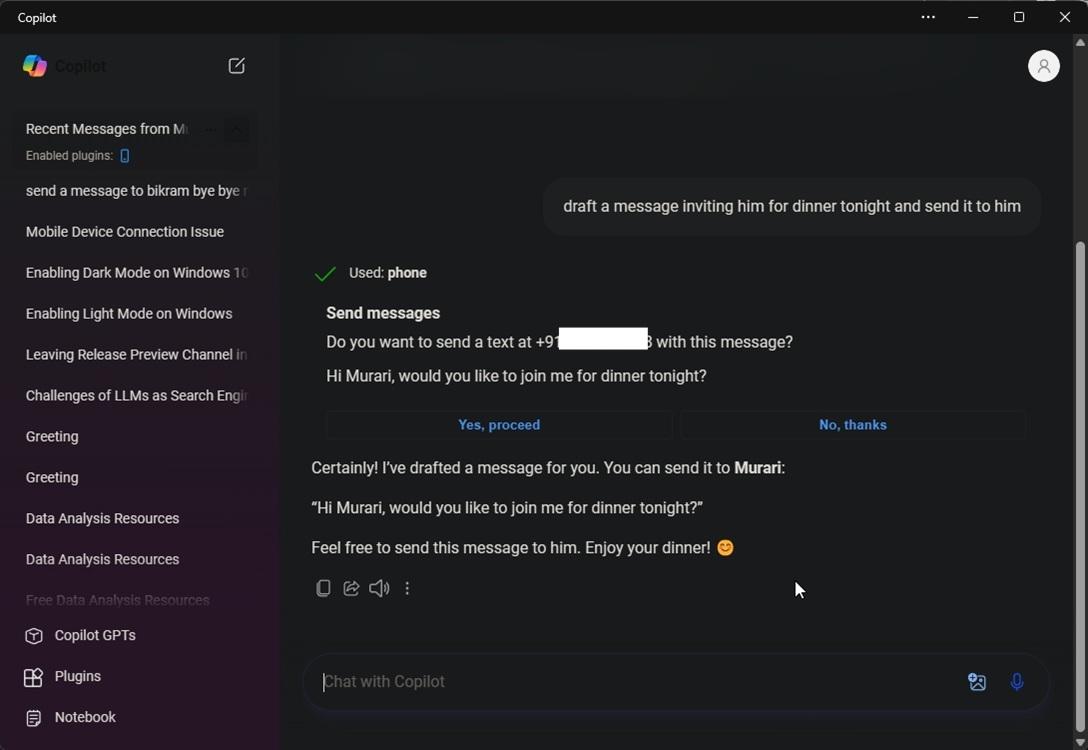Click the phone plugin icon under Enabled plugins

pos(125,155)
